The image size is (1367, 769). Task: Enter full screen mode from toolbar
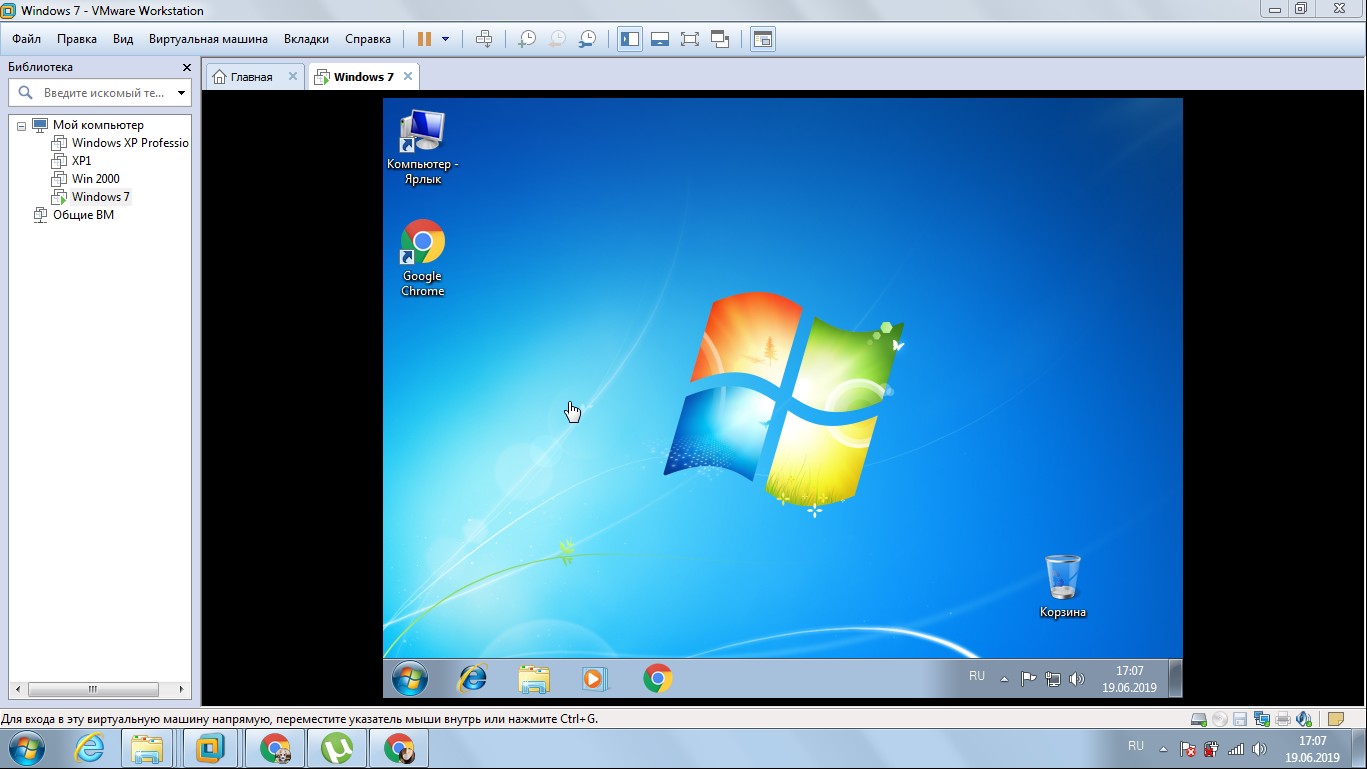click(x=689, y=39)
